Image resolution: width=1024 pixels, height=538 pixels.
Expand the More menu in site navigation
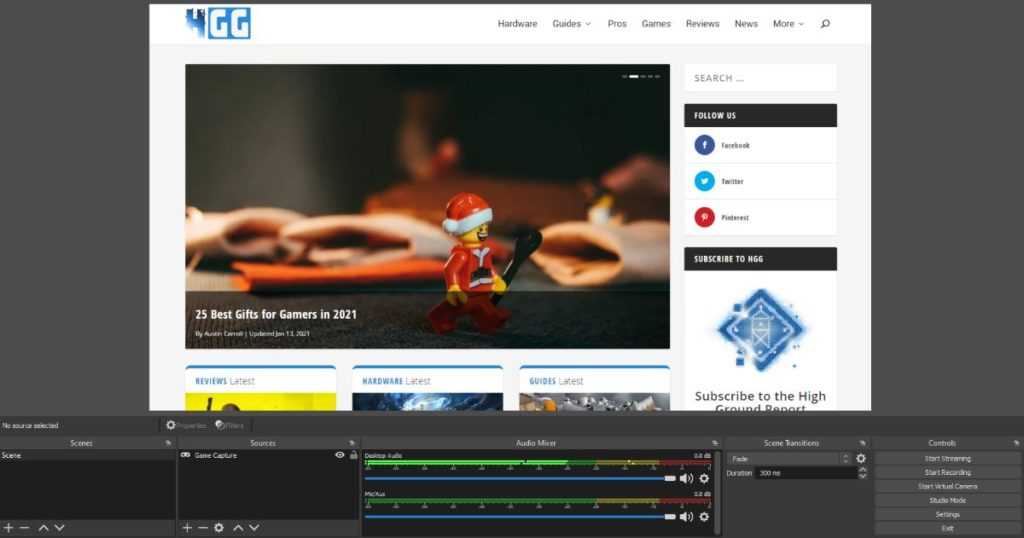787,24
